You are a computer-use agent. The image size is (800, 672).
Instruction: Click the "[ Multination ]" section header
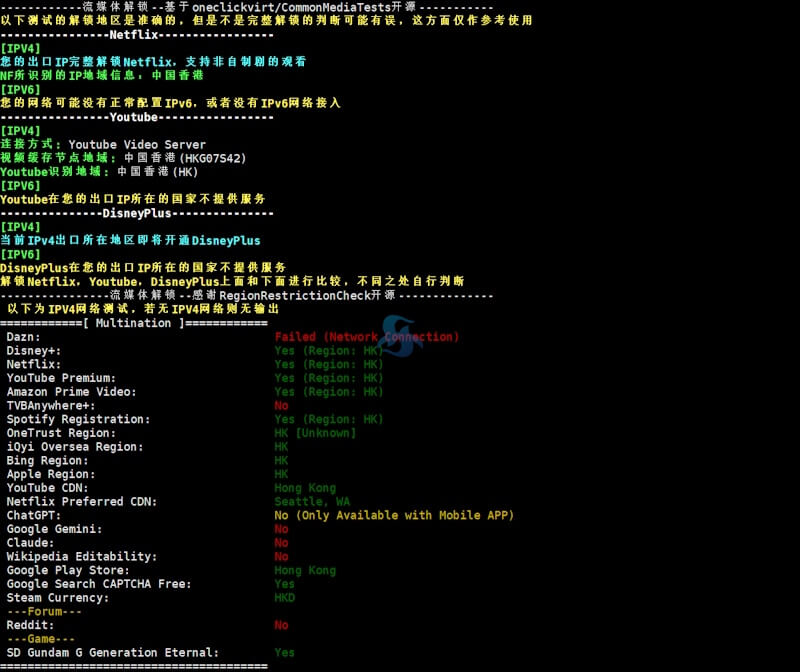pyautogui.click(x=134, y=323)
